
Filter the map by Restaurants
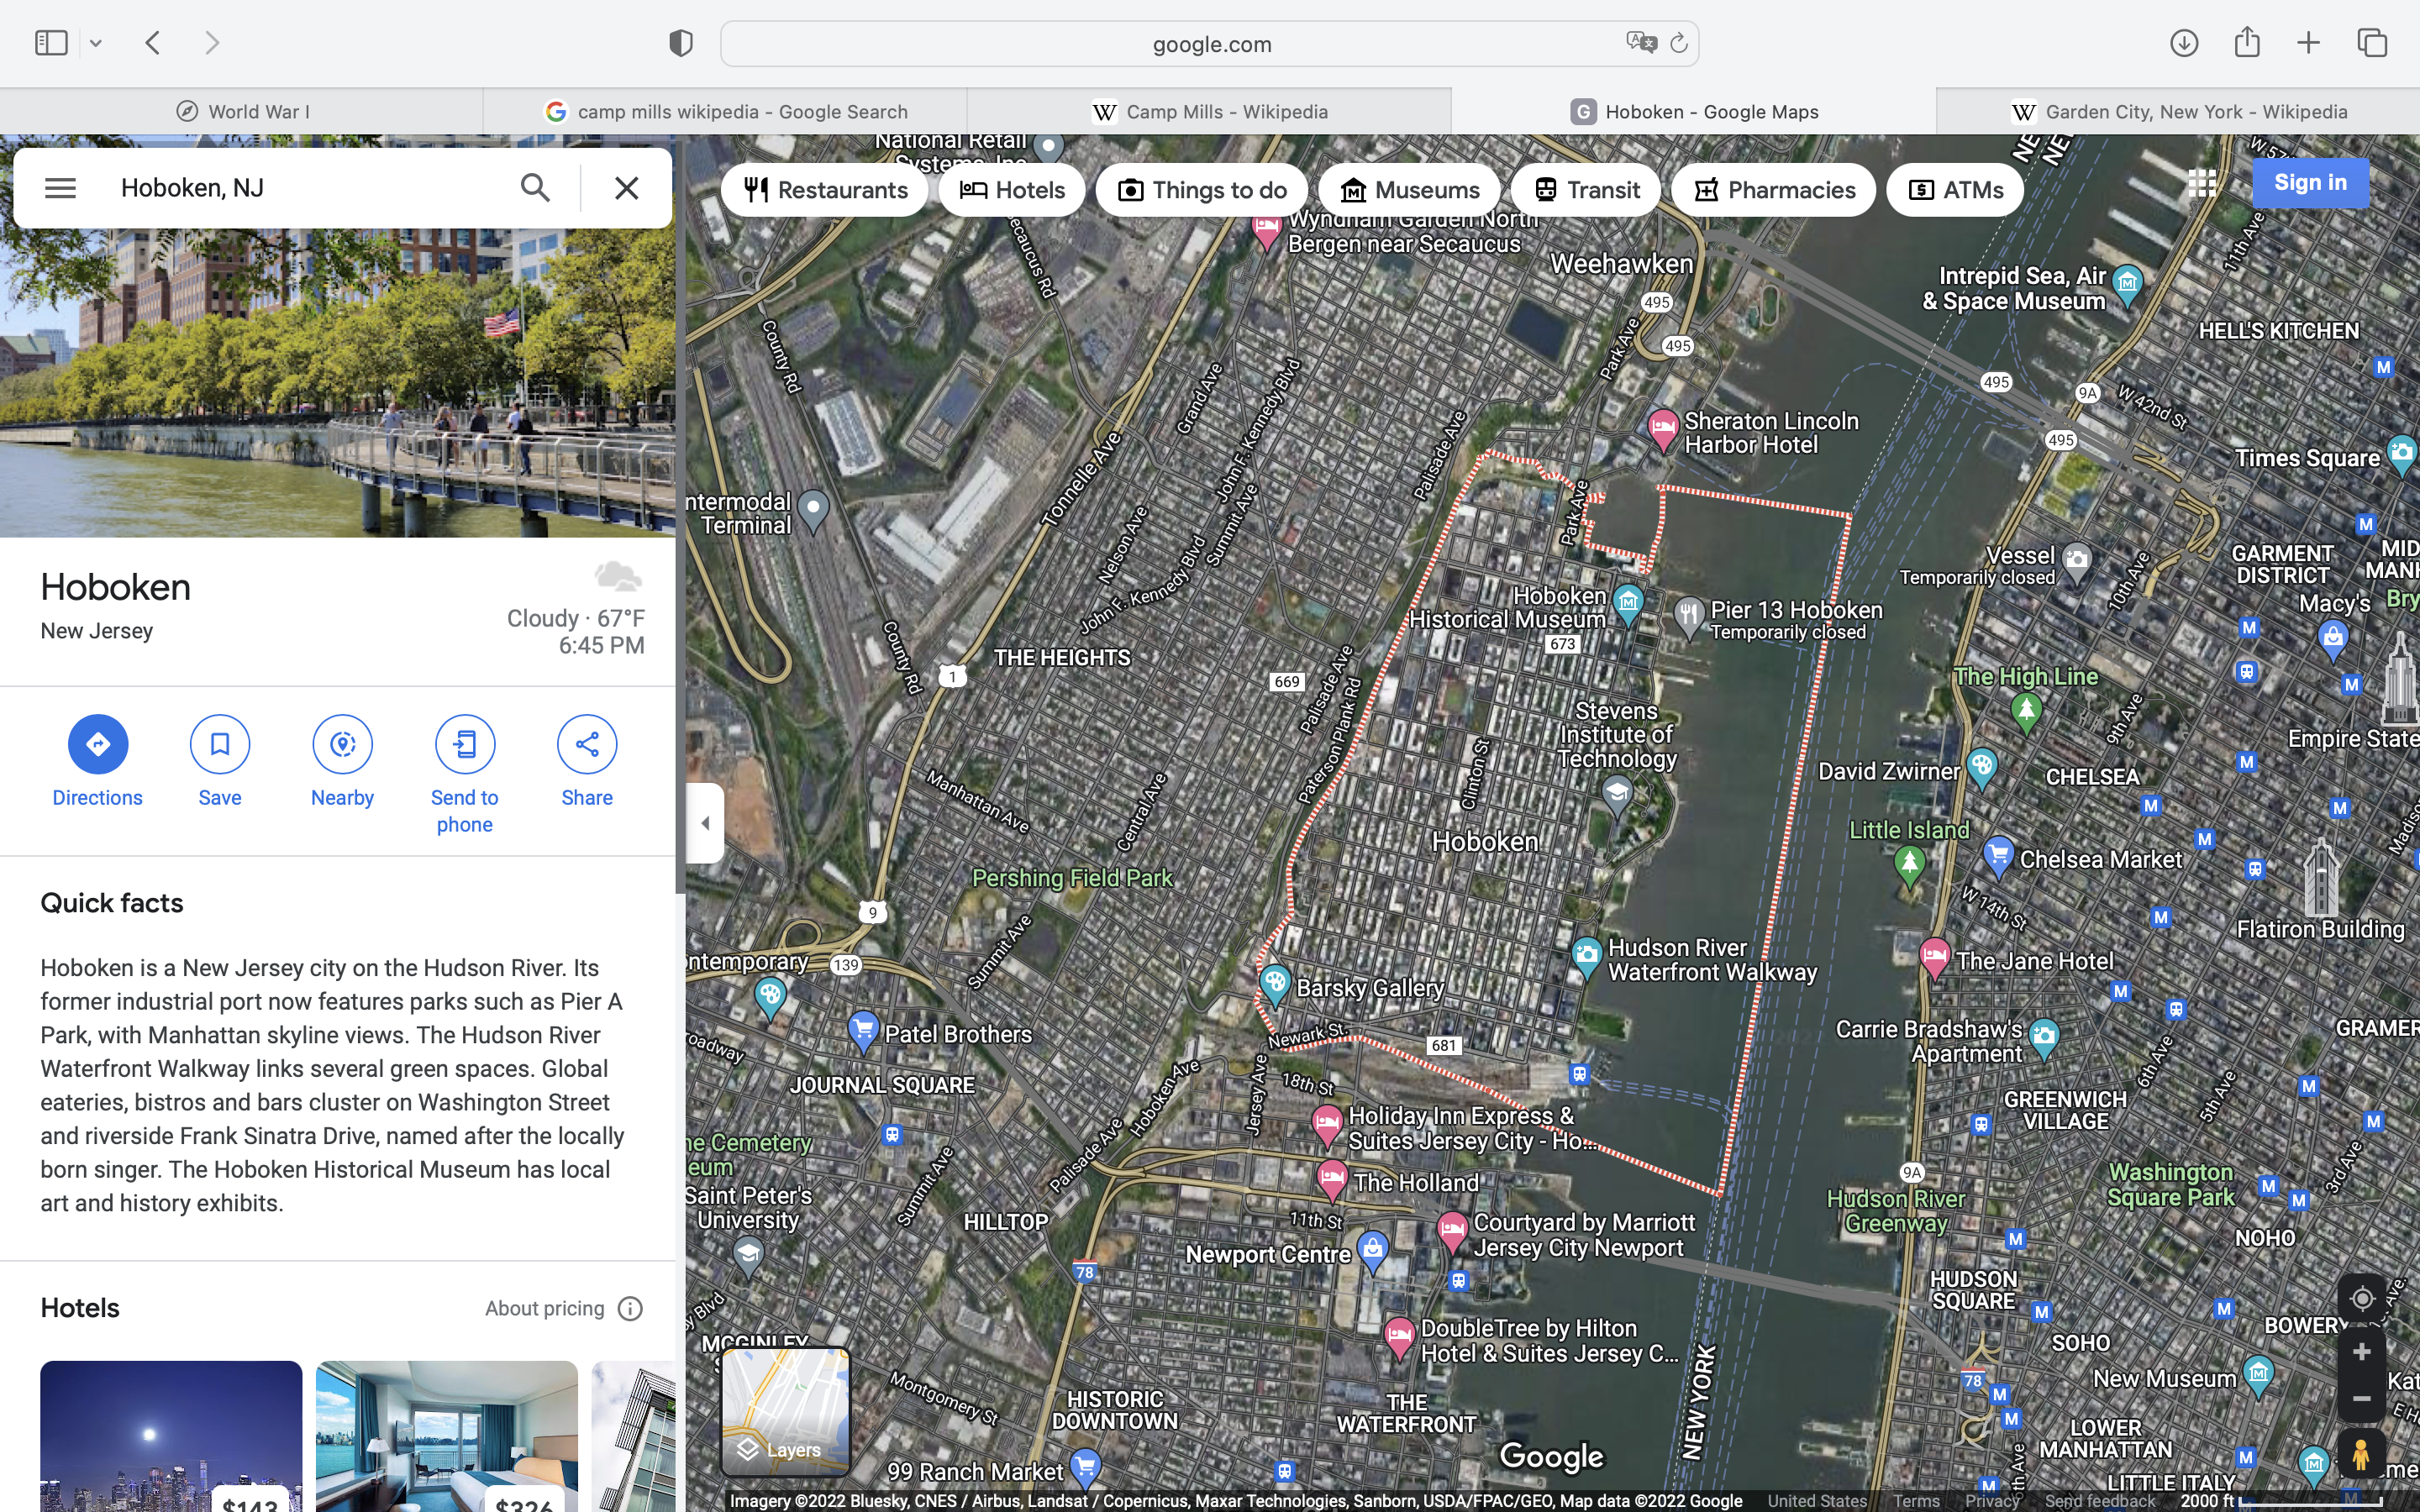[x=825, y=190]
